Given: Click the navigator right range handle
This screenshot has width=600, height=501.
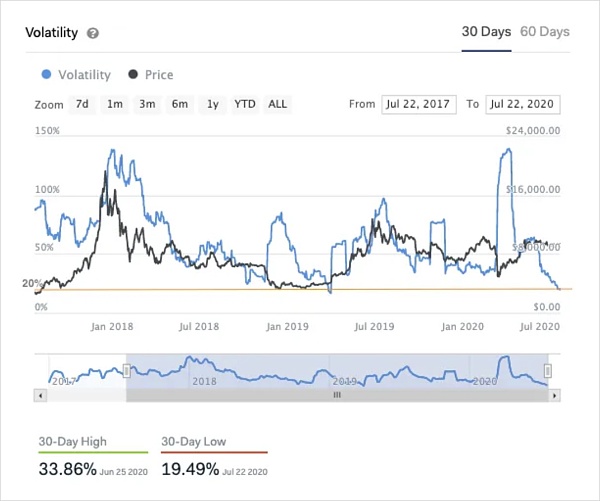Looking at the screenshot, I should click(x=548, y=370).
